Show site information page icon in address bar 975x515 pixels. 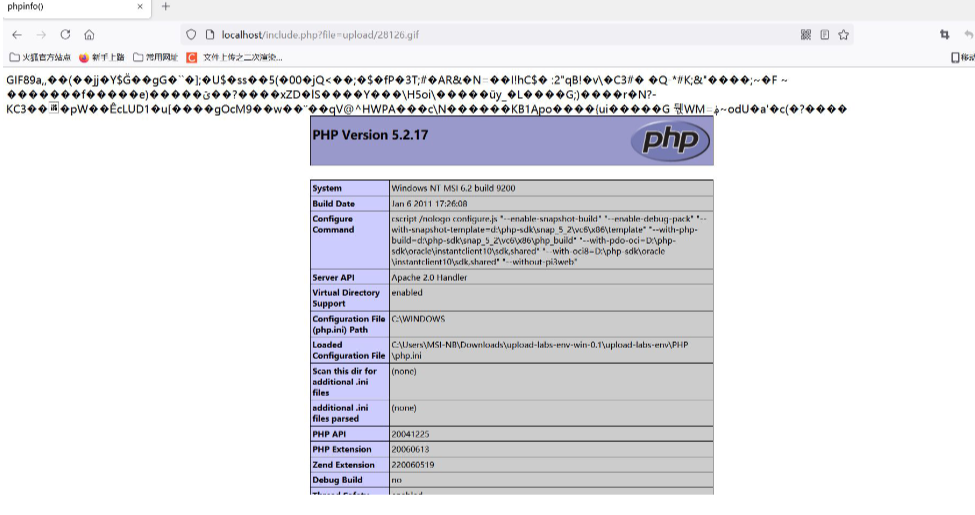(x=210, y=34)
